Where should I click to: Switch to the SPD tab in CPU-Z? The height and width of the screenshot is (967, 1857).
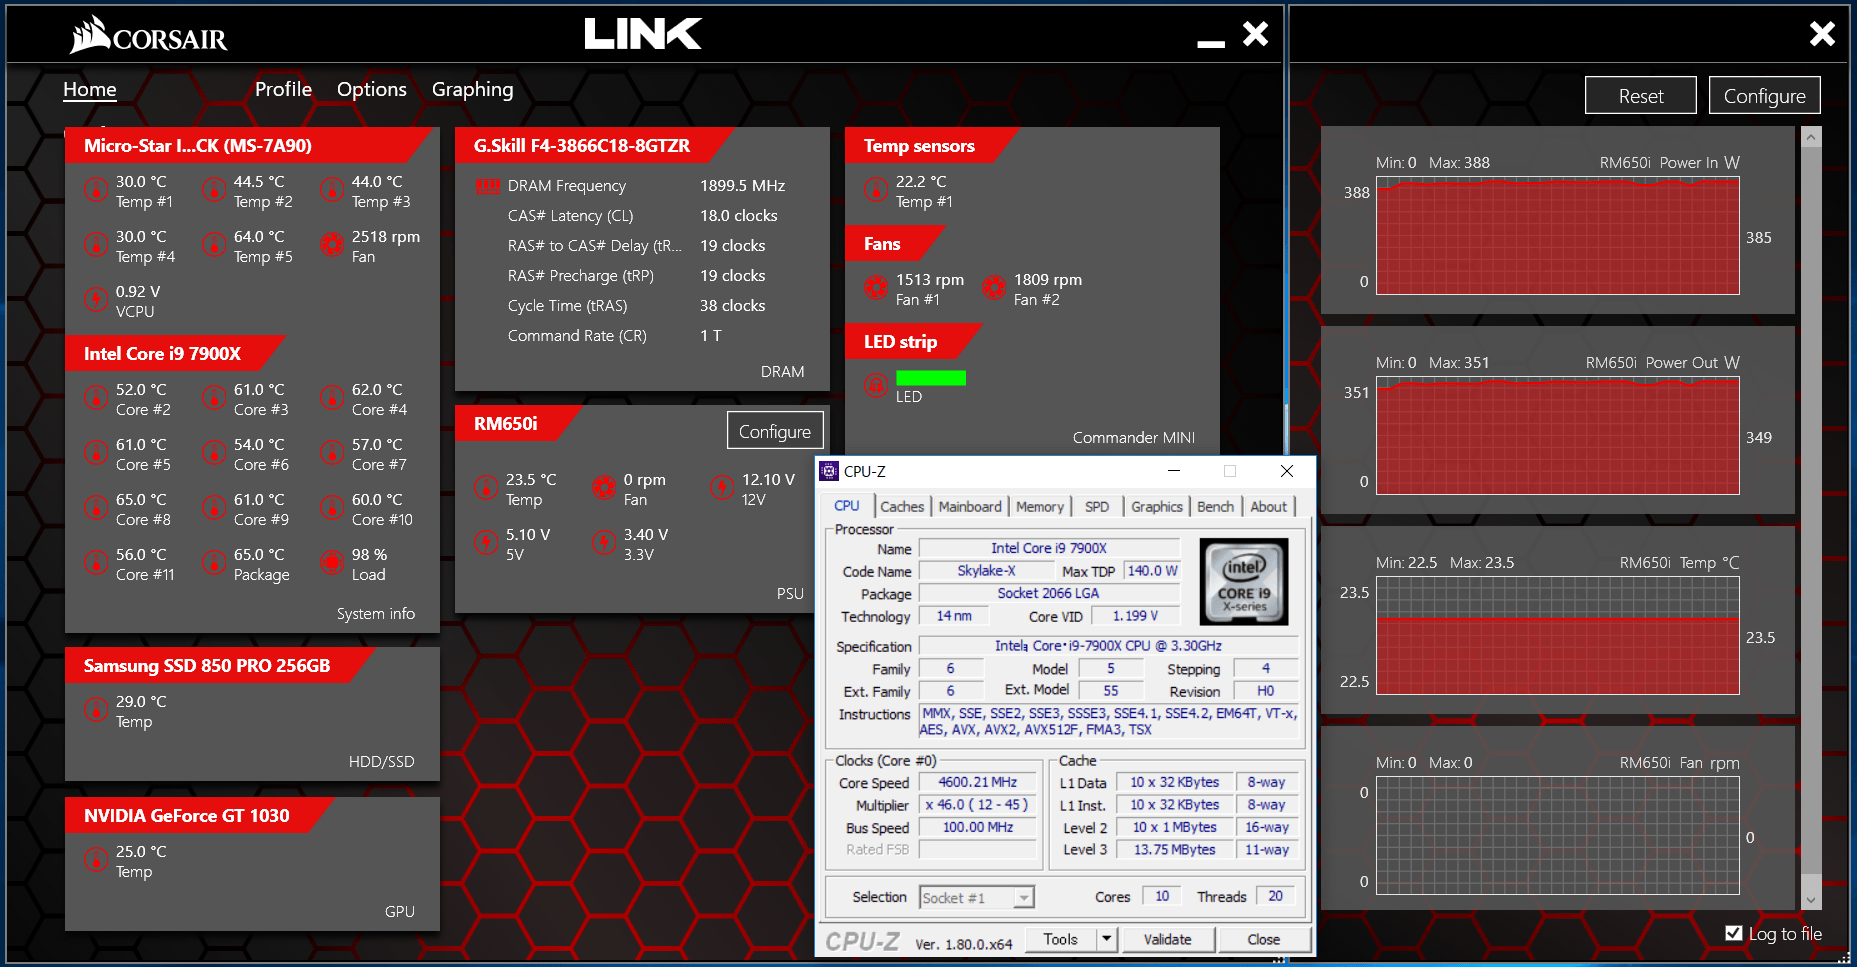click(x=1097, y=507)
